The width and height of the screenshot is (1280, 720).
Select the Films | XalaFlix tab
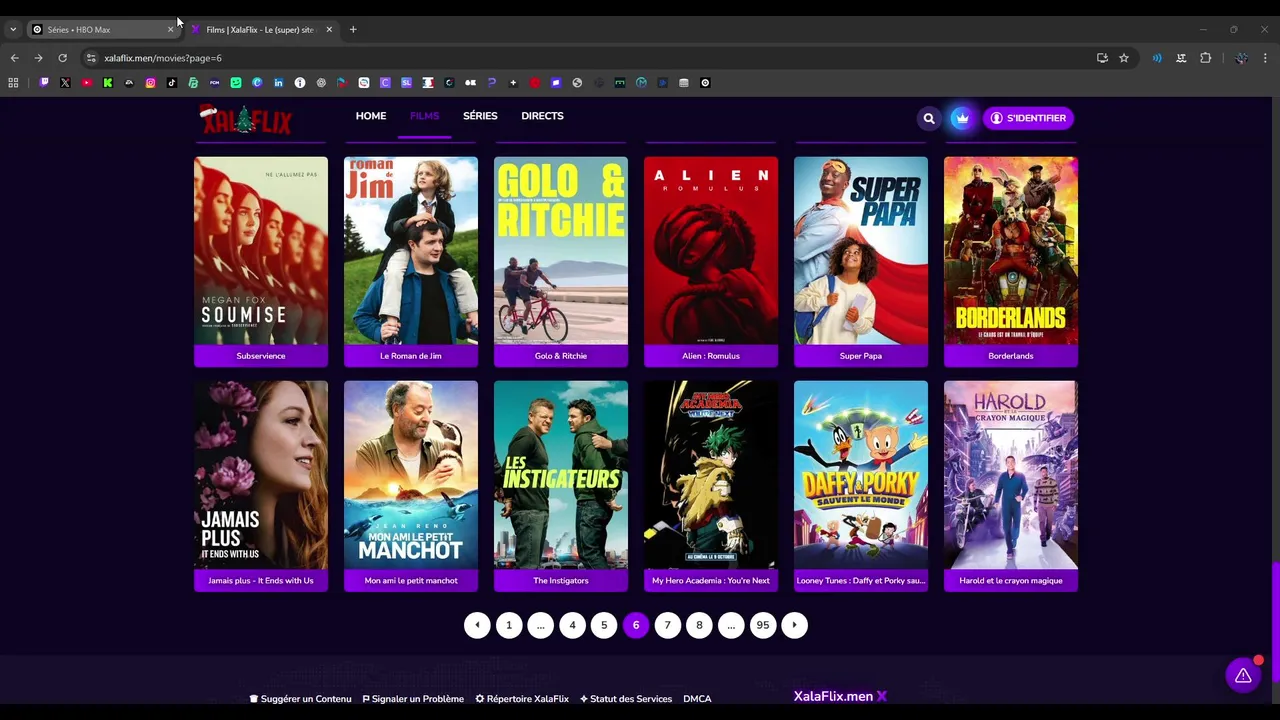coord(259,29)
